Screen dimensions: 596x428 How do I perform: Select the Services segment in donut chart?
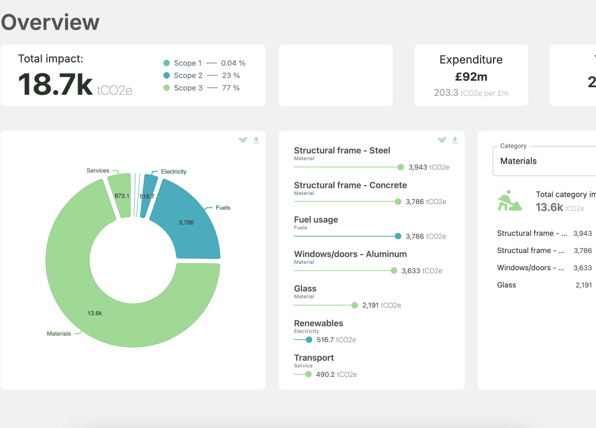tap(121, 195)
